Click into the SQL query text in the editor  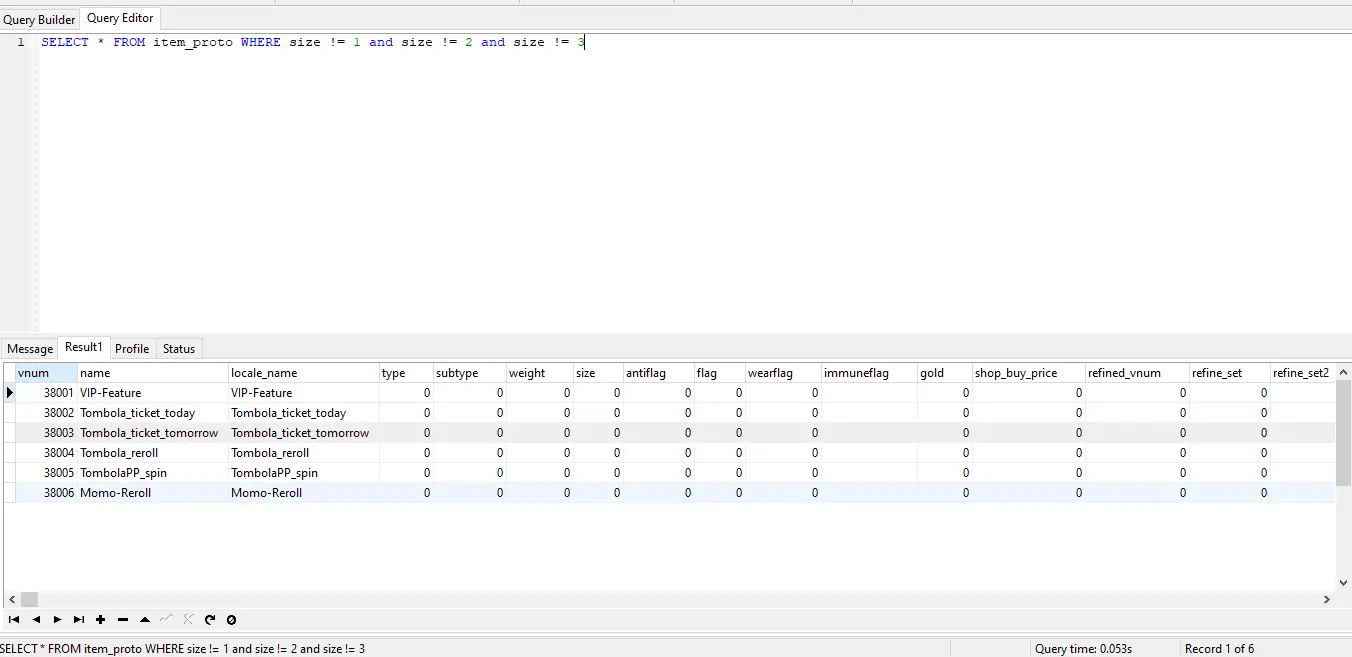coord(312,42)
